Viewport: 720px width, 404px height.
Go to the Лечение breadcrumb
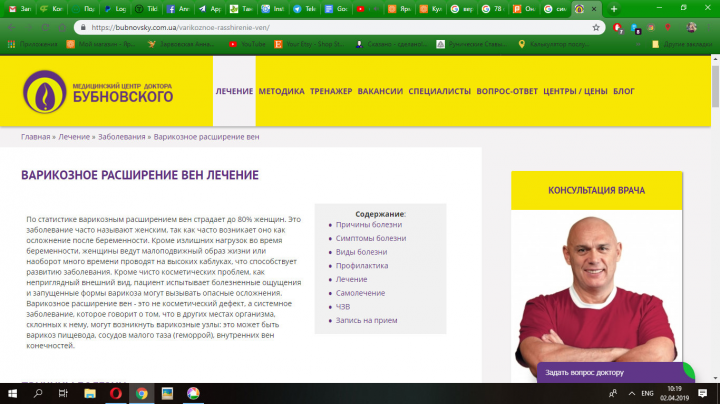pos(74,137)
